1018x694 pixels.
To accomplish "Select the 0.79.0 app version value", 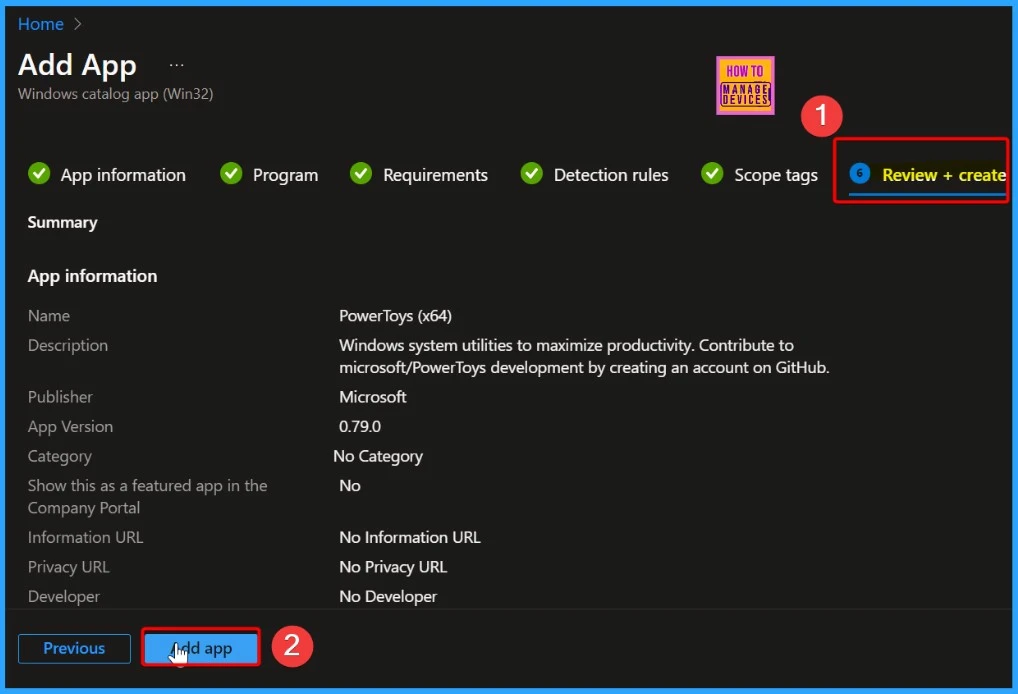I will [x=360, y=427].
